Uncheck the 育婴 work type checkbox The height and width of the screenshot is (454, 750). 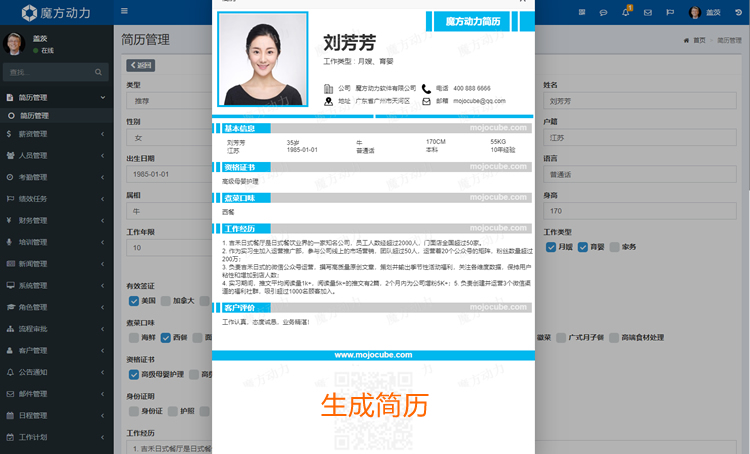click(x=583, y=247)
